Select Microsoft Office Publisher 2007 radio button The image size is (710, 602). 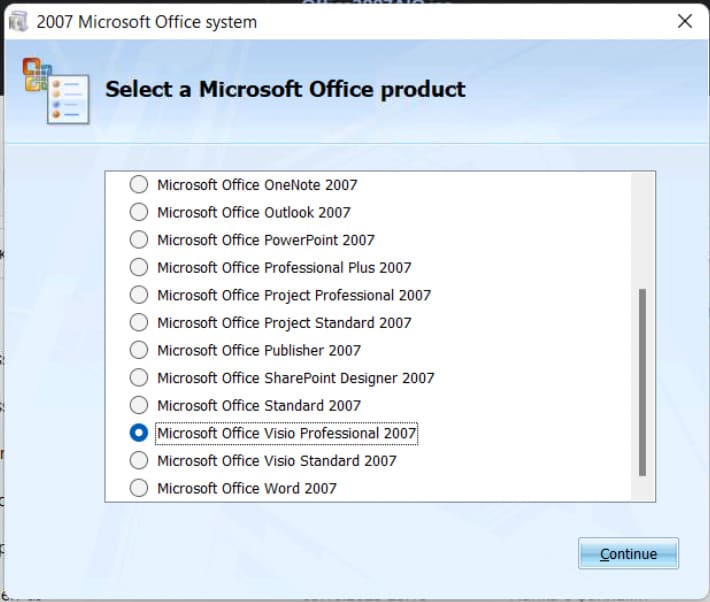click(139, 350)
